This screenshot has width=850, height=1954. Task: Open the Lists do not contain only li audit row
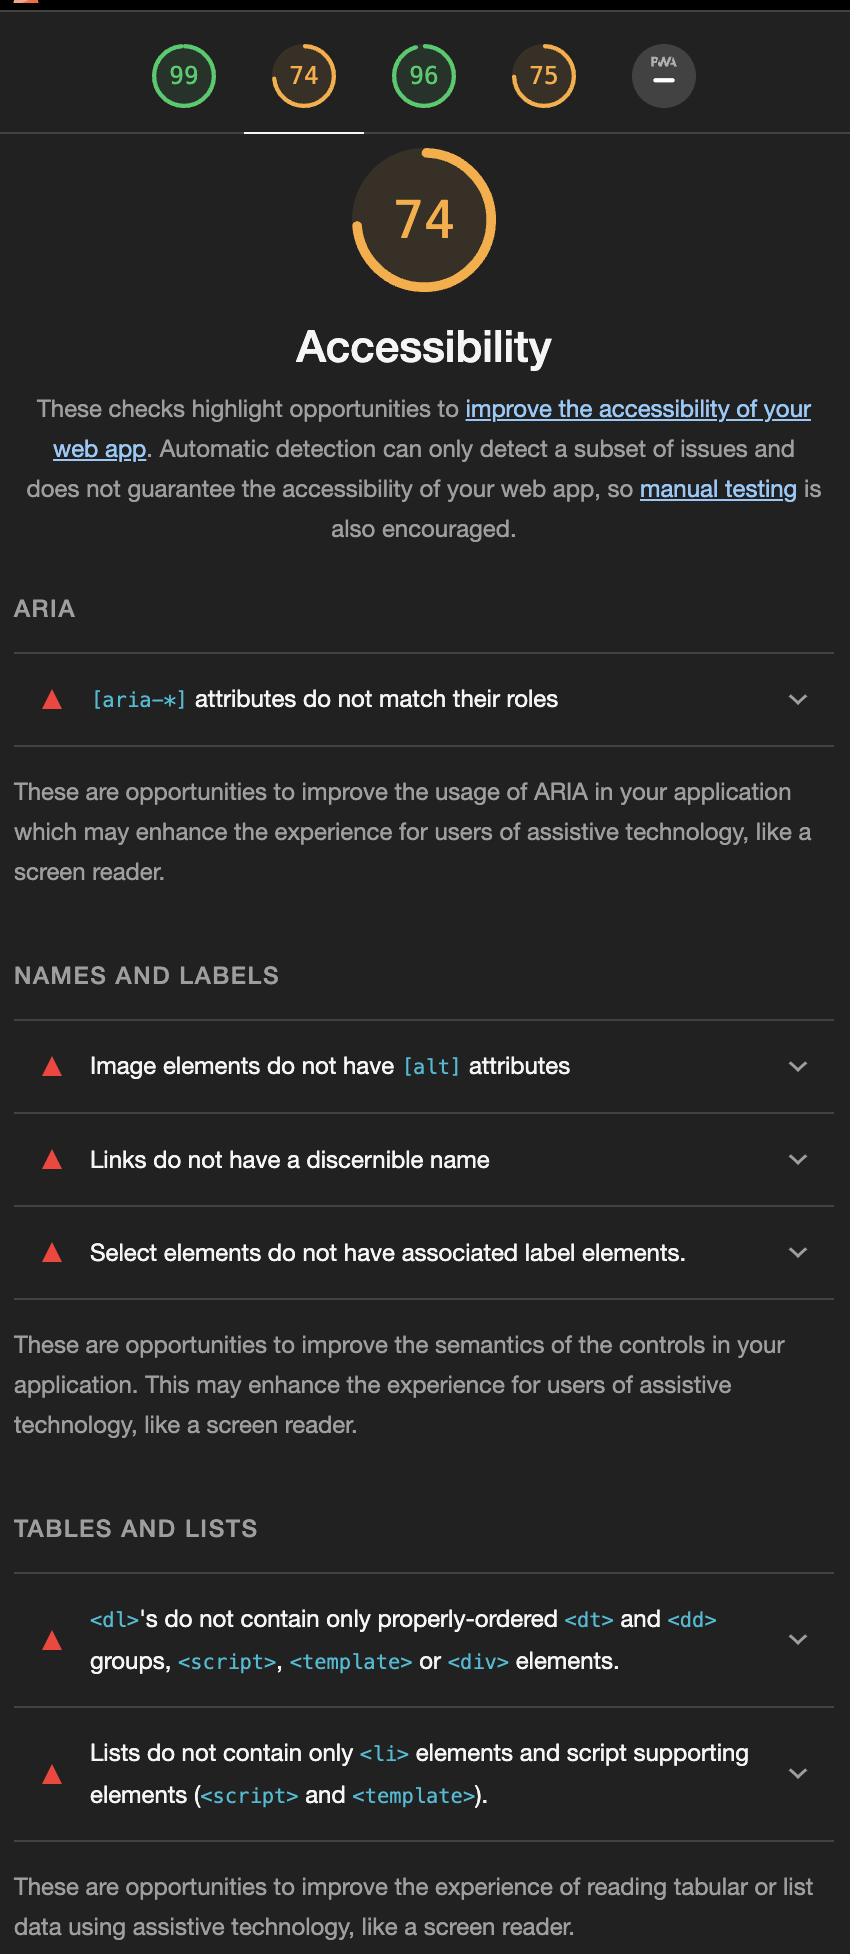tap(424, 1774)
